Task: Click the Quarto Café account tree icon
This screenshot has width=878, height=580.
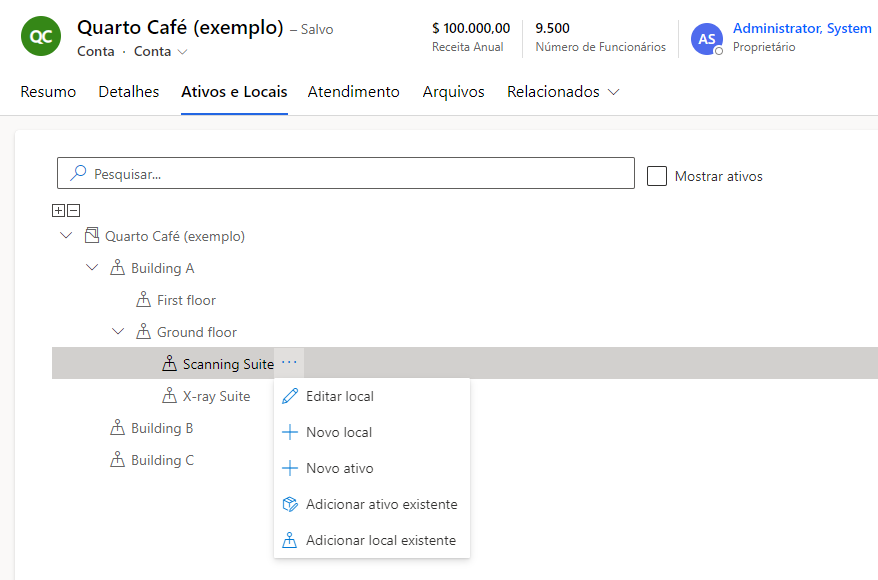Action: pyautogui.click(x=92, y=236)
